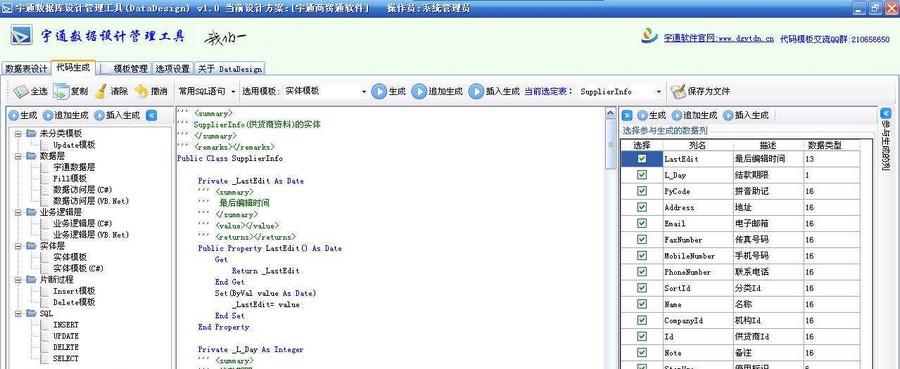
Task: Switch to the 数据表设计 tab
Action: (x=26, y=68)
